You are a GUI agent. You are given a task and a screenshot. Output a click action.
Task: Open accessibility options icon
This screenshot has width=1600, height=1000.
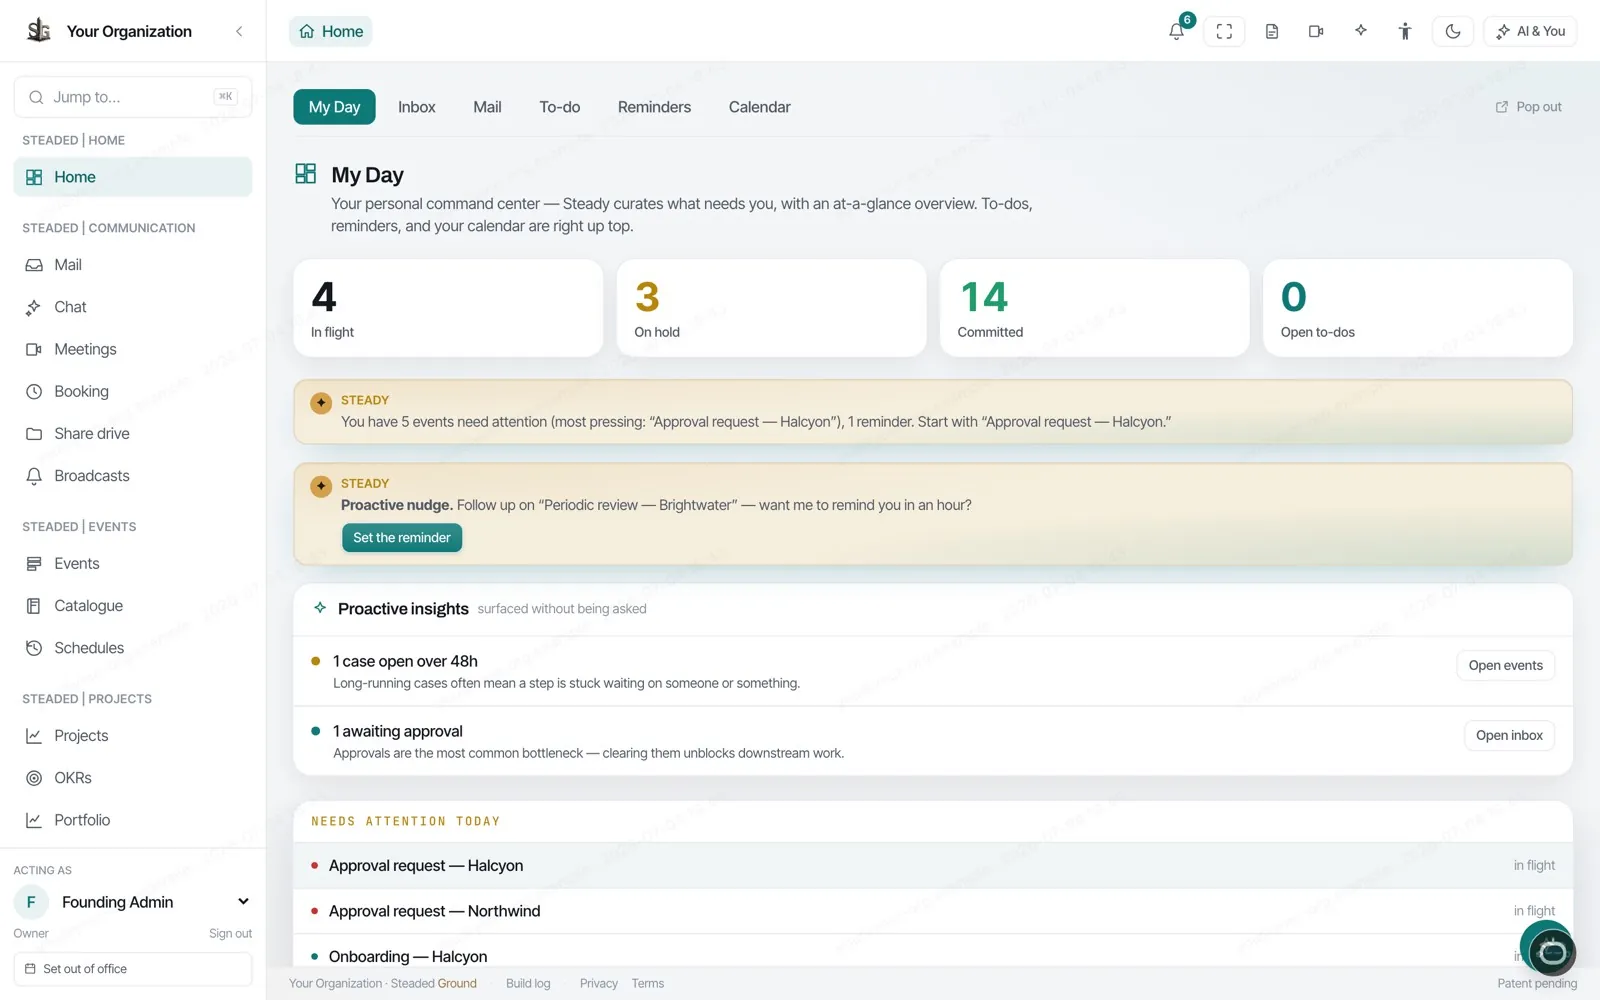(1405, 31)
